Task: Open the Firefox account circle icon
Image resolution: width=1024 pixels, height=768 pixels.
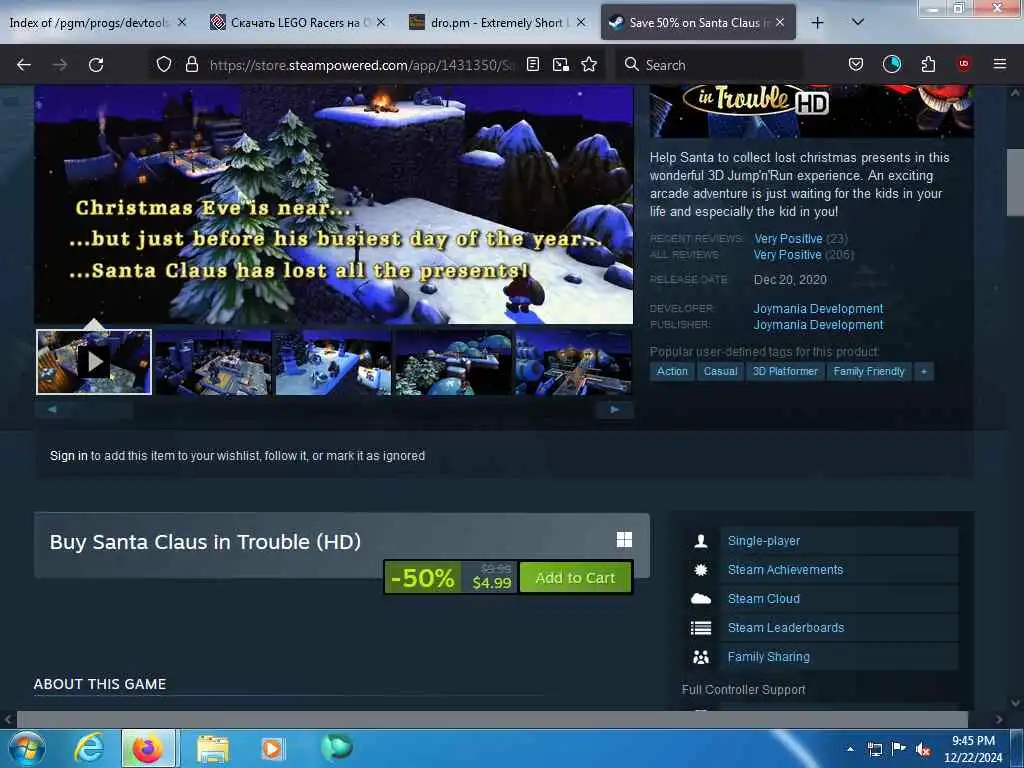Action: [x=891, y=64]
